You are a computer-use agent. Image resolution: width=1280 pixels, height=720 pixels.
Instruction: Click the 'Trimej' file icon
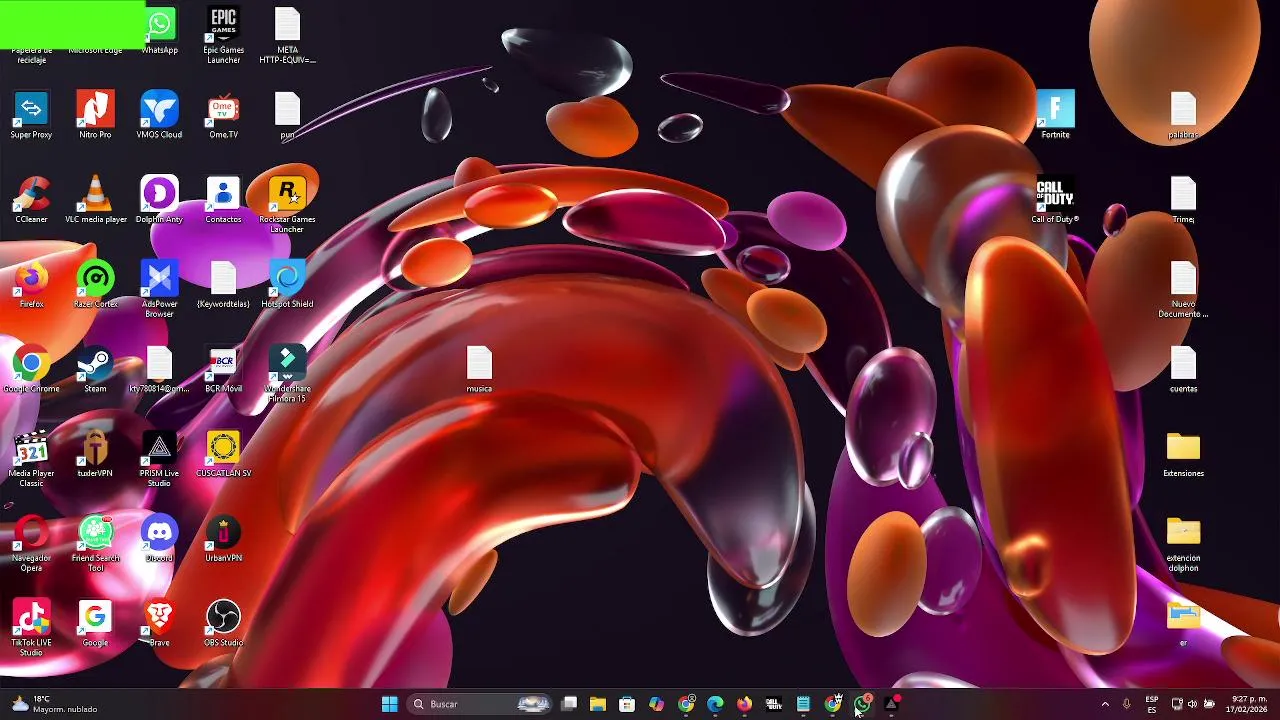pyautogui.click(x=1183, y=200)
